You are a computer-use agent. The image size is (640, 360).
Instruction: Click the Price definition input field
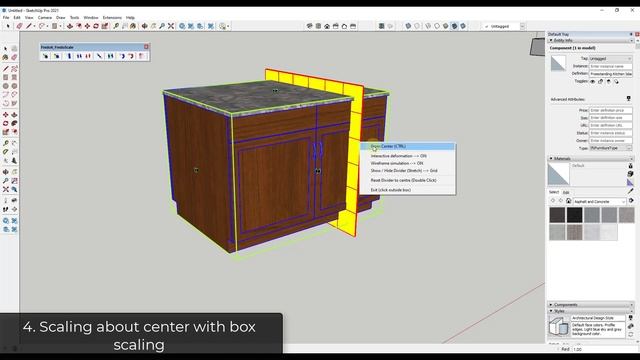pos(611,110)
